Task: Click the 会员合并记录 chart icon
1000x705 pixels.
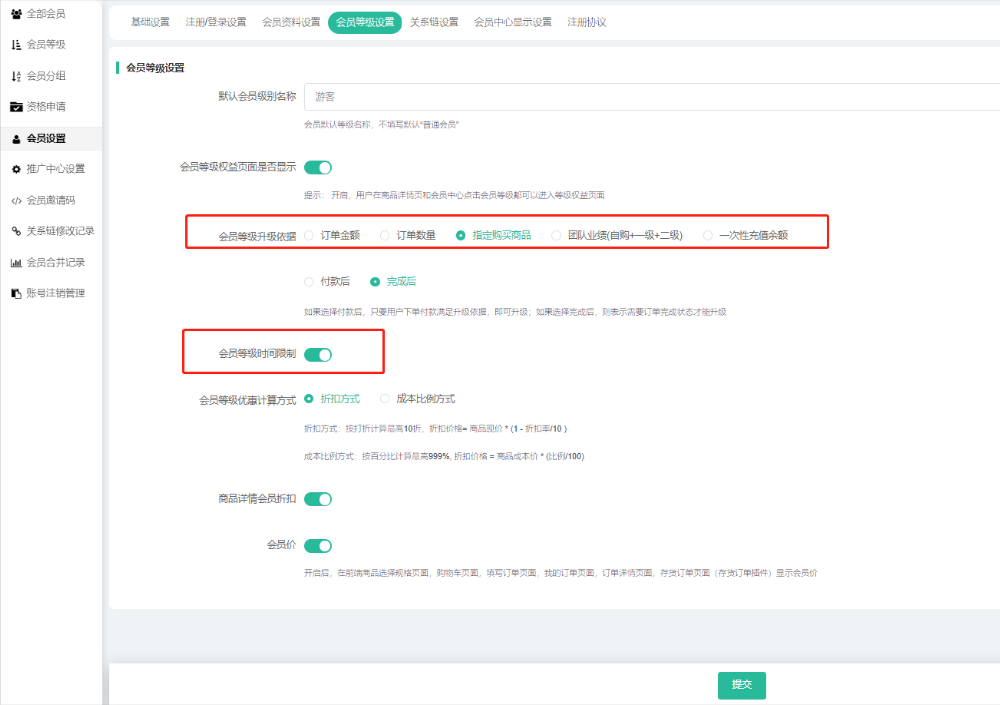Action: click(16, 263)
